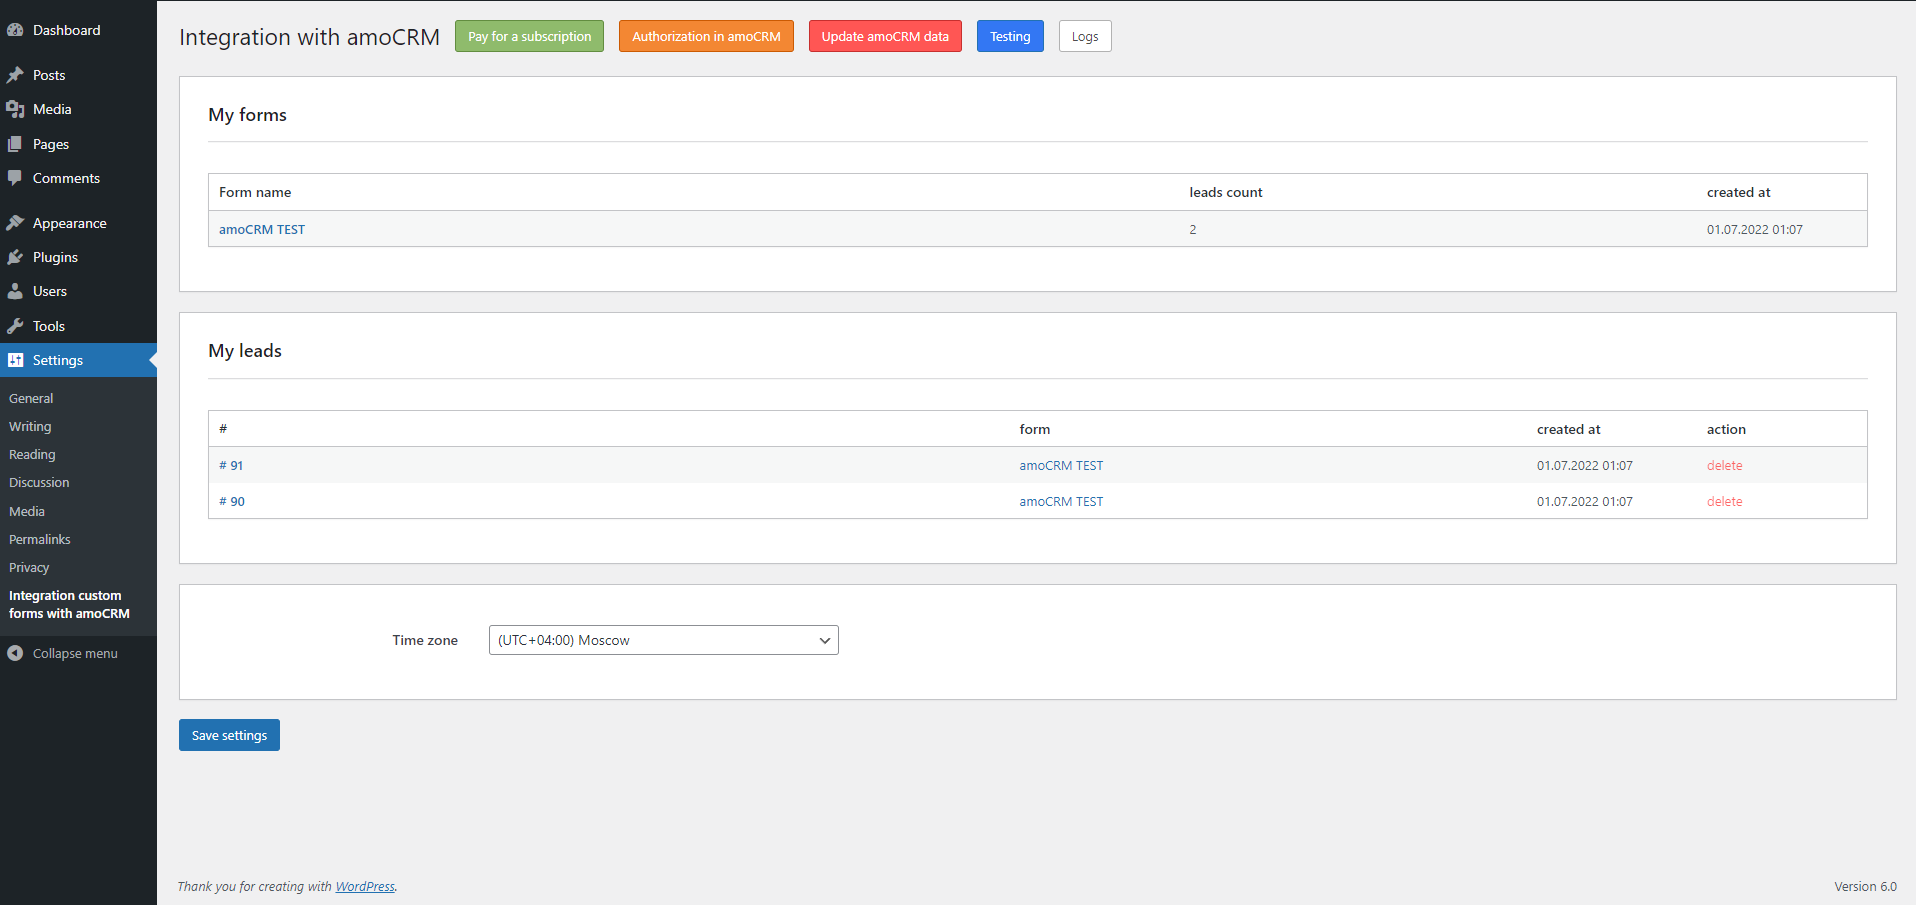Open amoCRM TEST form for lead 91

1061,465
